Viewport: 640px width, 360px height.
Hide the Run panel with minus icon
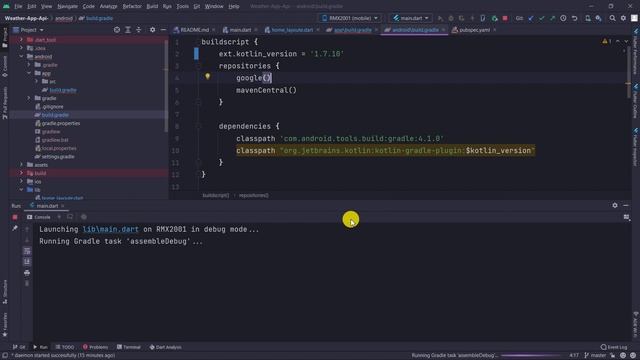(x=626, y=206)
